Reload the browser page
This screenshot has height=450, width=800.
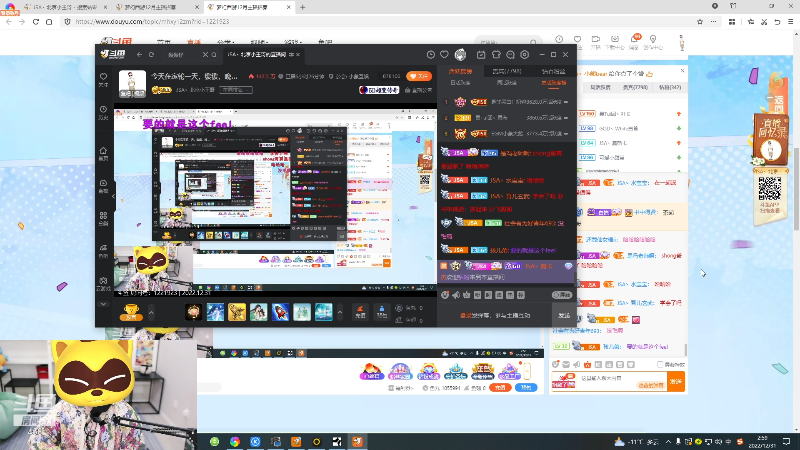(36, 22)
